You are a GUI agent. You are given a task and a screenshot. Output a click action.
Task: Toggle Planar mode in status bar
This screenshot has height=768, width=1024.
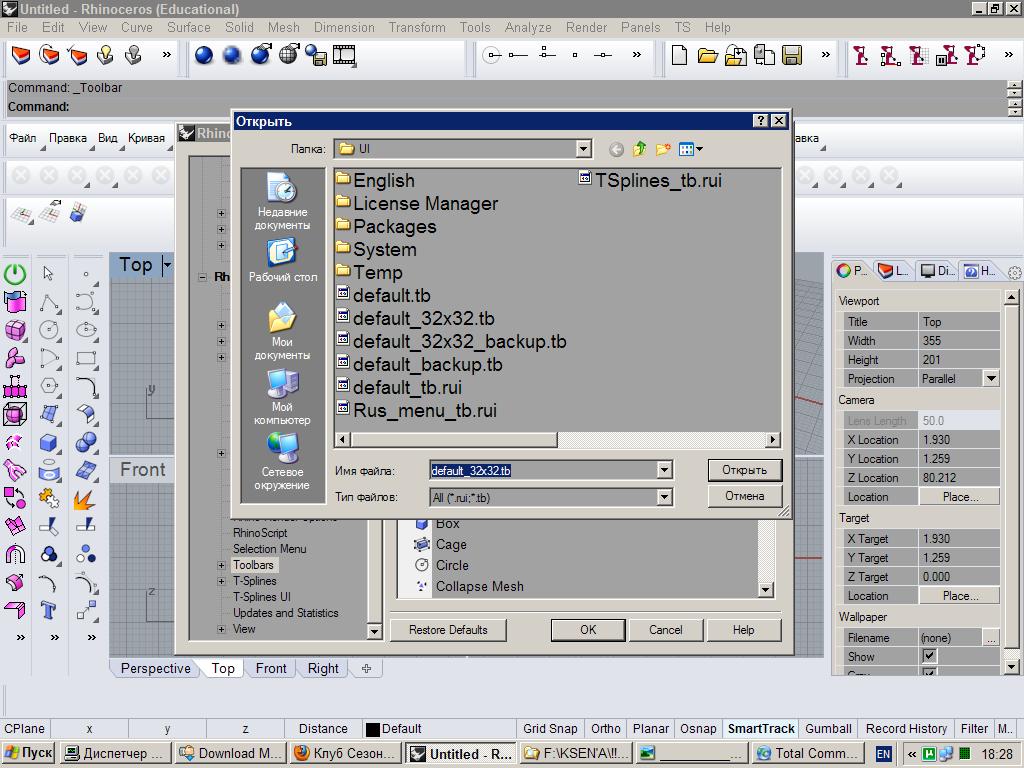(650, 729)
